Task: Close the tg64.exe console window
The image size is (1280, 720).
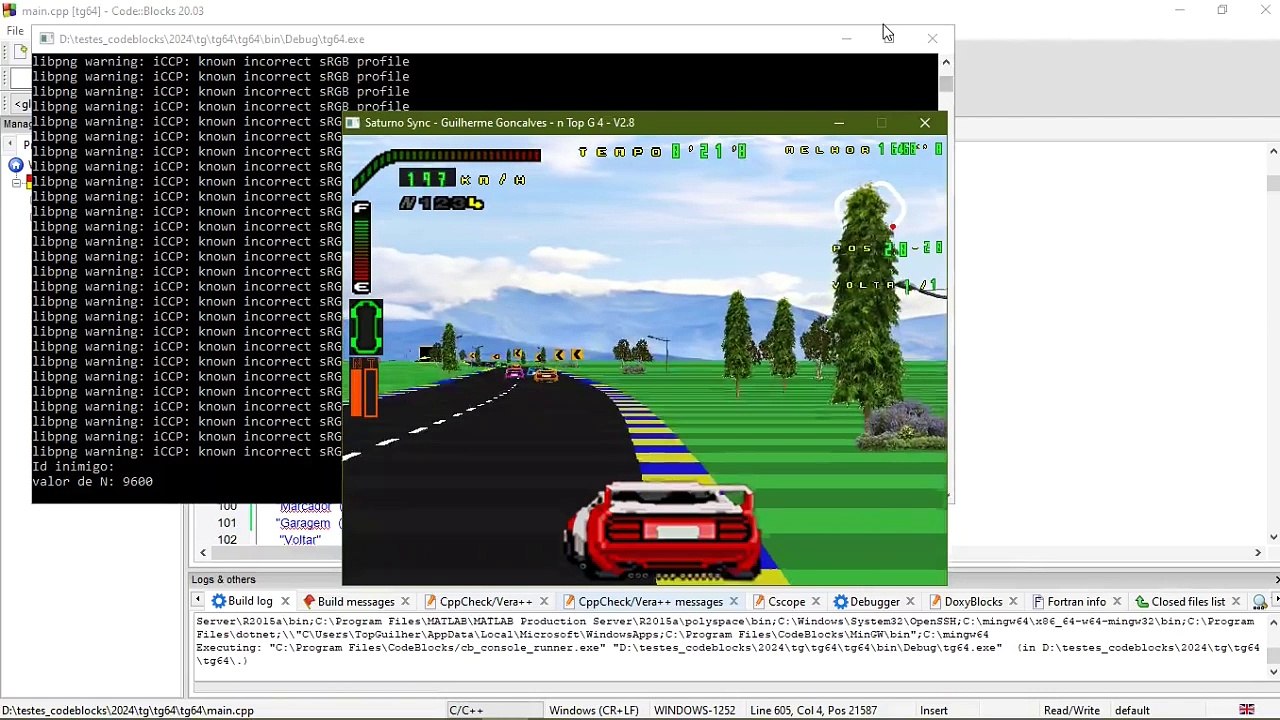Action: click(932, 39)
